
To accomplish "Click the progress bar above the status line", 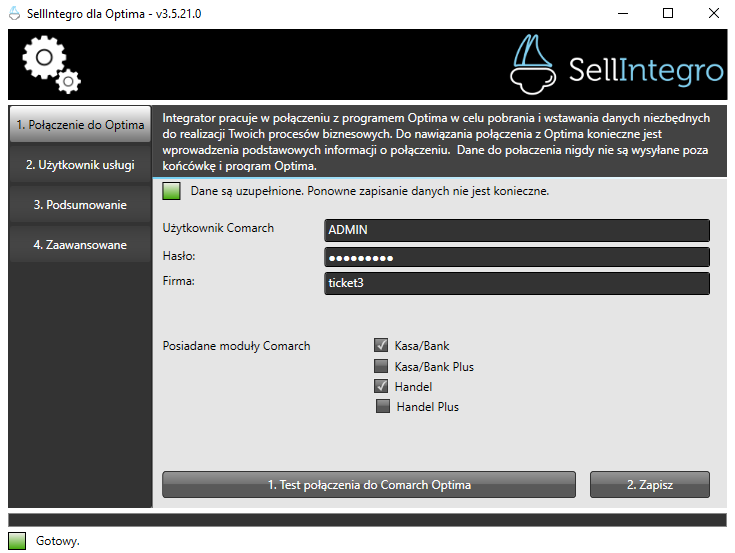I will 368,520.
